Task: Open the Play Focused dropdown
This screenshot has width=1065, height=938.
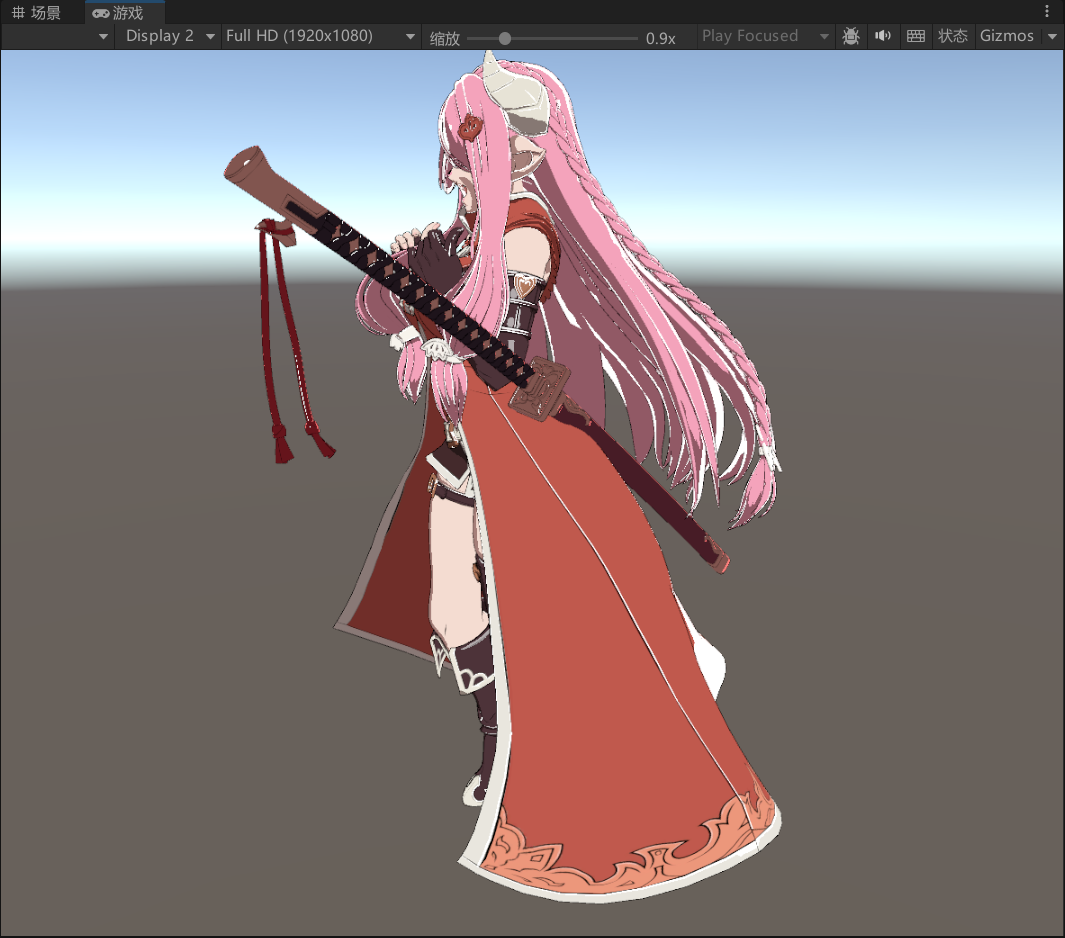Action: (765, 36)
